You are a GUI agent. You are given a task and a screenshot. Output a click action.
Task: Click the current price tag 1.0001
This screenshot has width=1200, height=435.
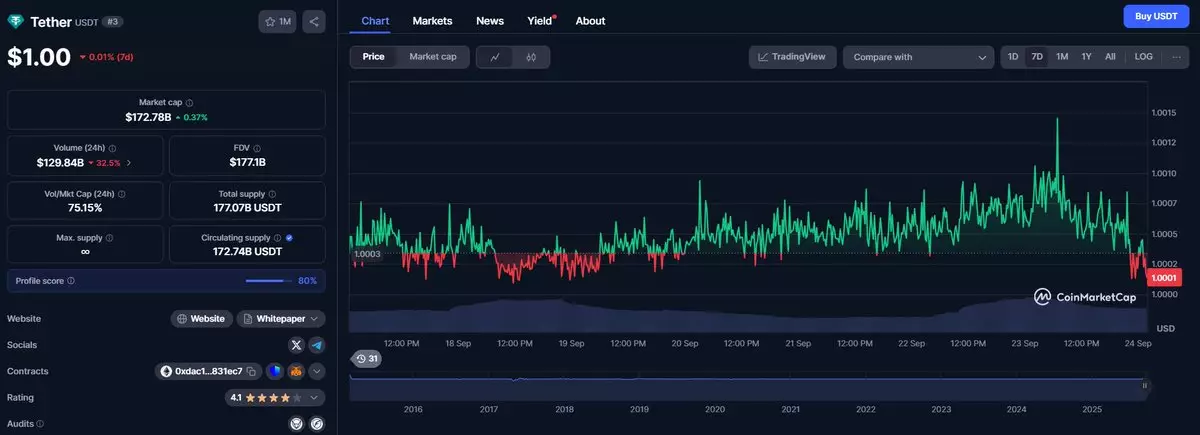(1163, 277)
